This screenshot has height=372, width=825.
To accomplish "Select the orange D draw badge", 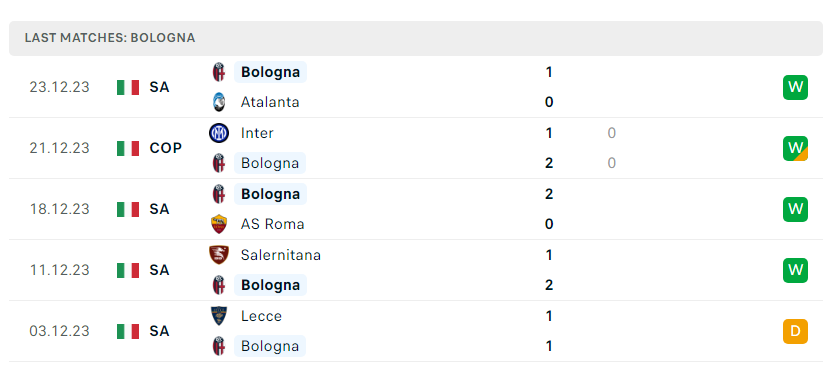I will pos(795,331).
